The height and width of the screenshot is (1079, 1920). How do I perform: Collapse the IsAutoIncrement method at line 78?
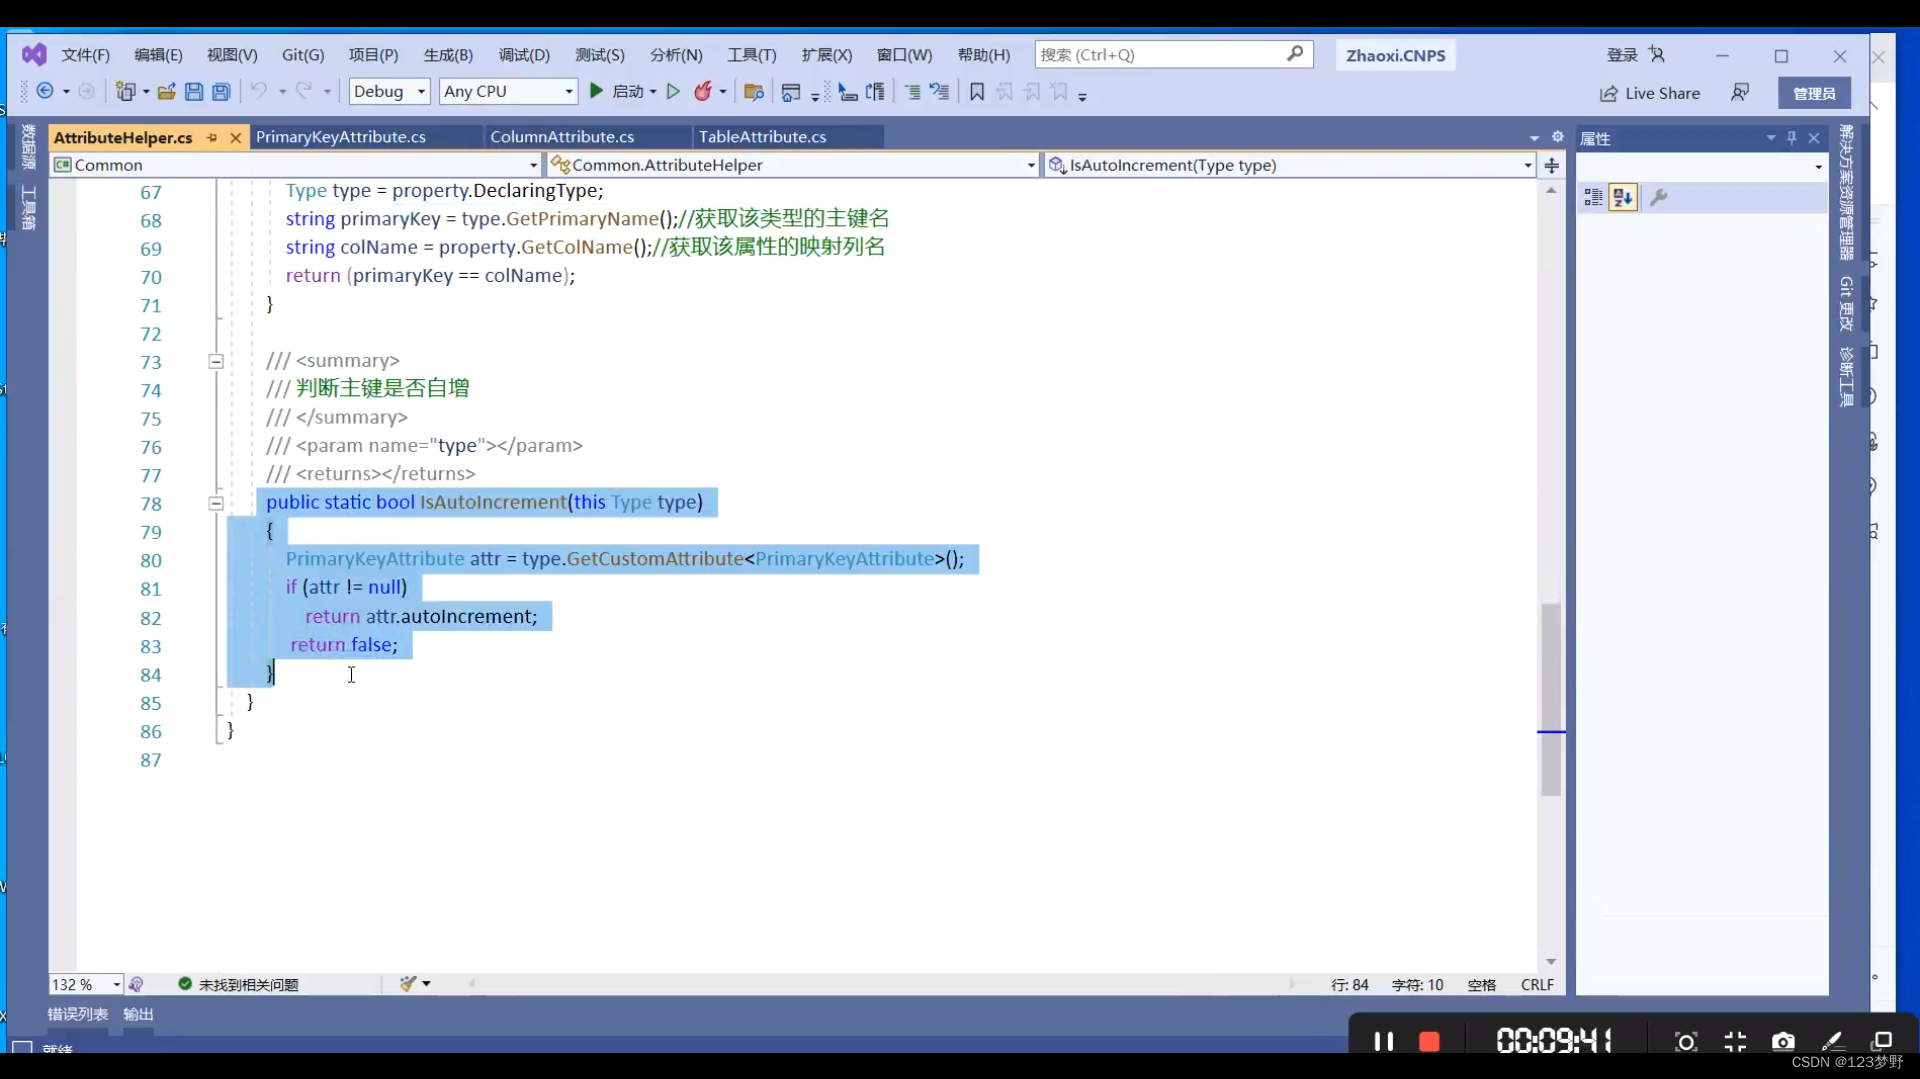coord(216,503)
